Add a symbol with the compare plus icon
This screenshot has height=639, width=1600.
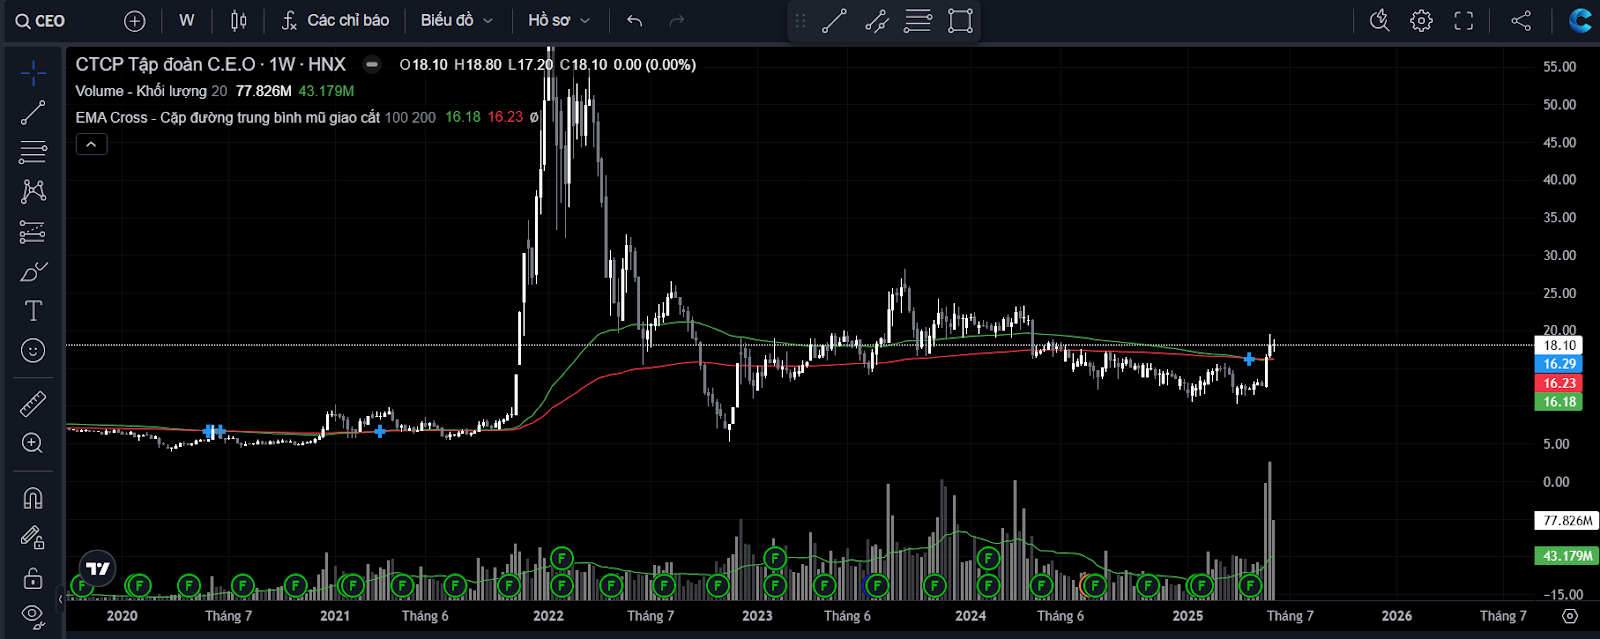tap(135, 20)
